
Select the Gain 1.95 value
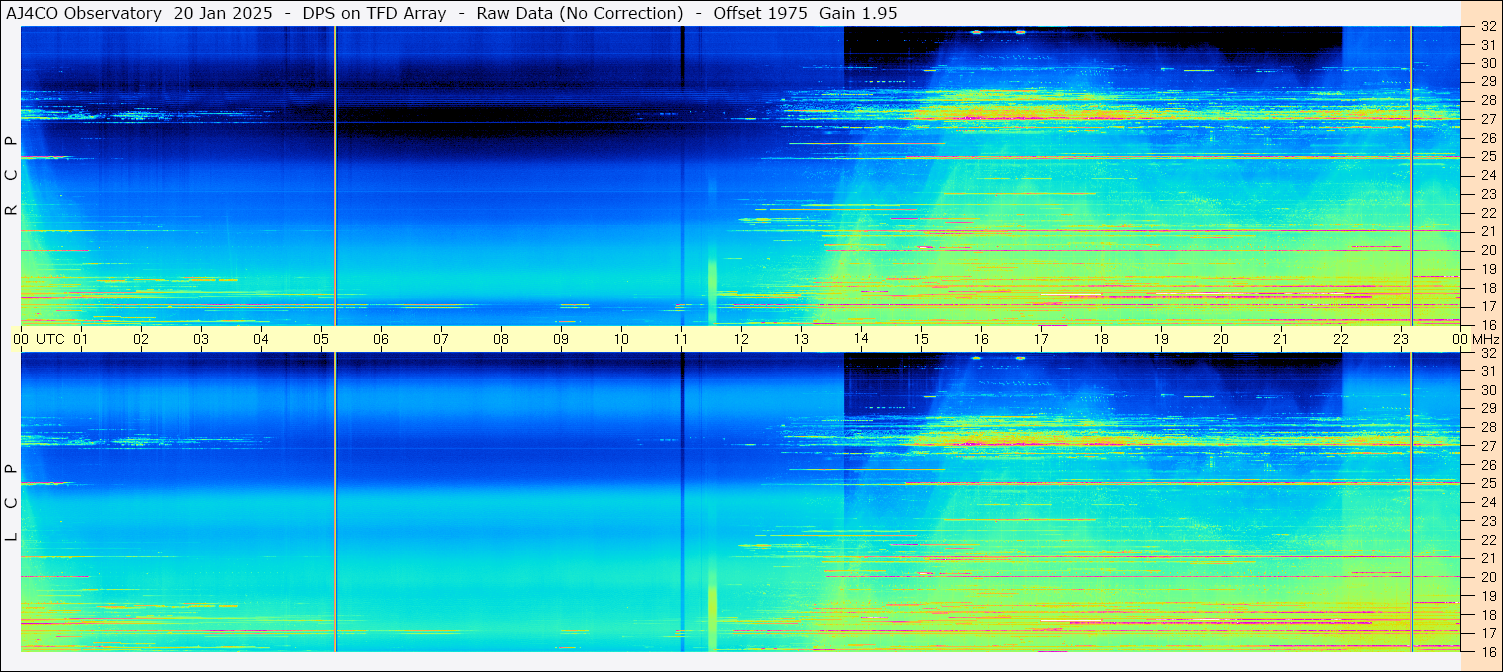tap(858, 13)
